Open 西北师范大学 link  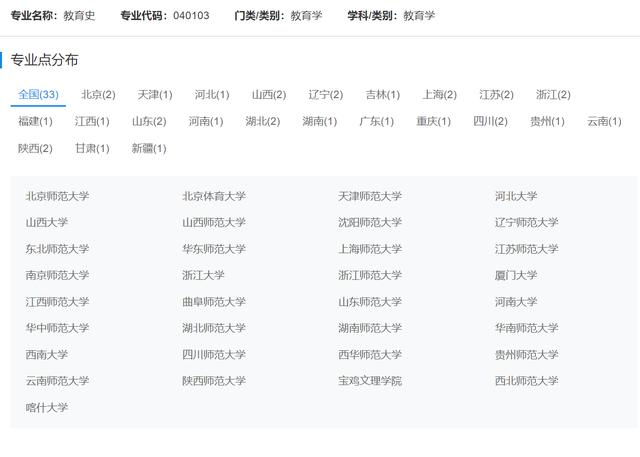pyautogui.click(x=527, y=381)
